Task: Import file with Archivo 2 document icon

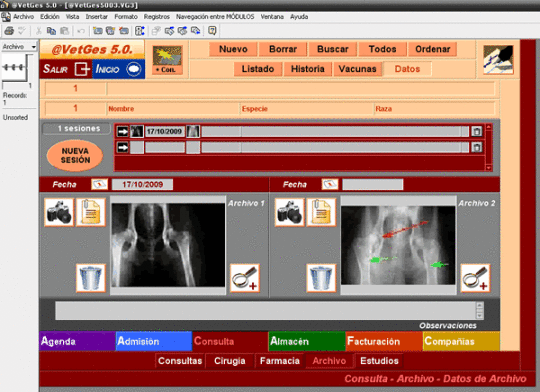Action: pyautogui.click(x=321, y=212)
